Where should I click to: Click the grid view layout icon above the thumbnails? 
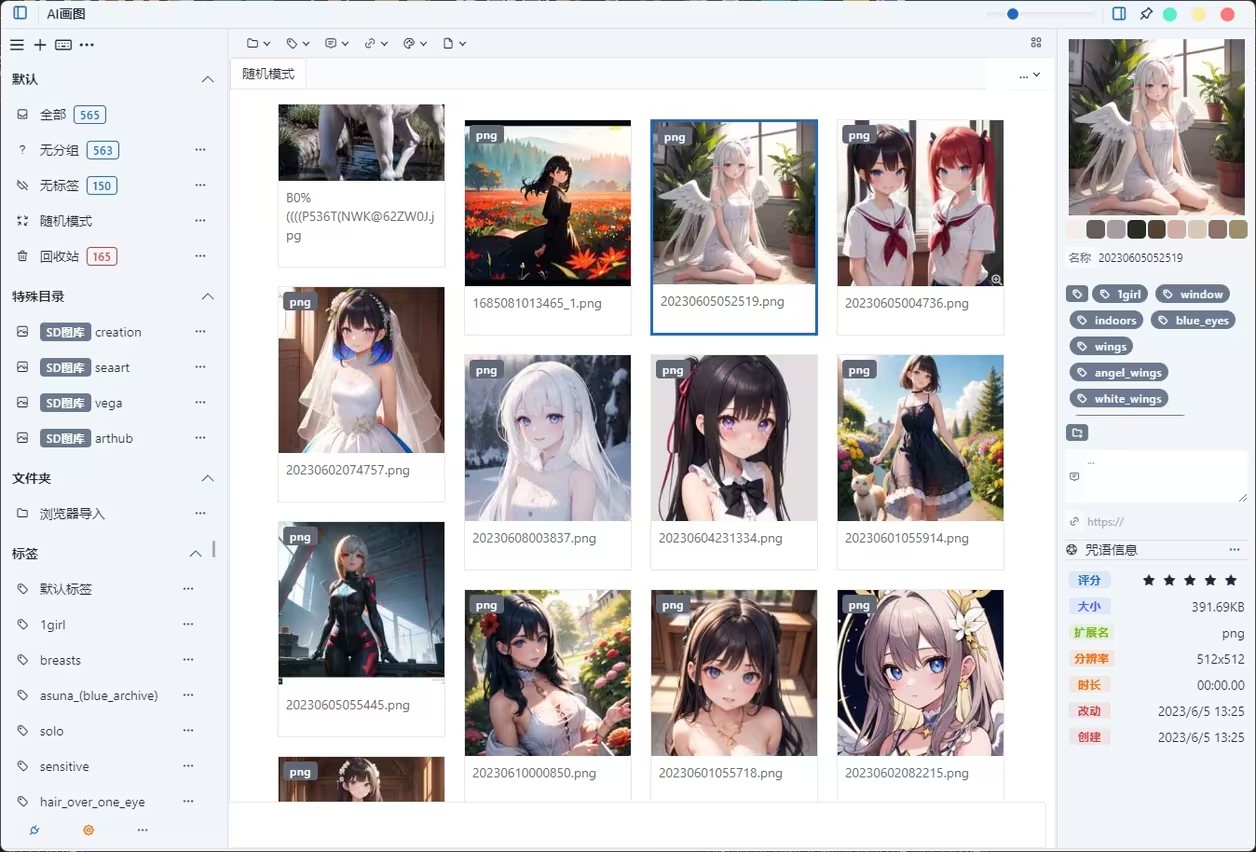pyautogui.click(x=1036, y=43)
